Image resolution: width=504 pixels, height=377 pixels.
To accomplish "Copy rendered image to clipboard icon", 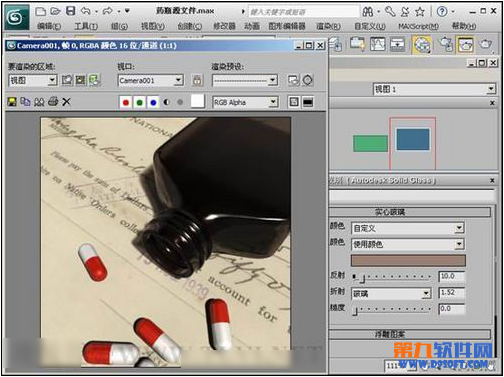I will click(x=25, y=102).
